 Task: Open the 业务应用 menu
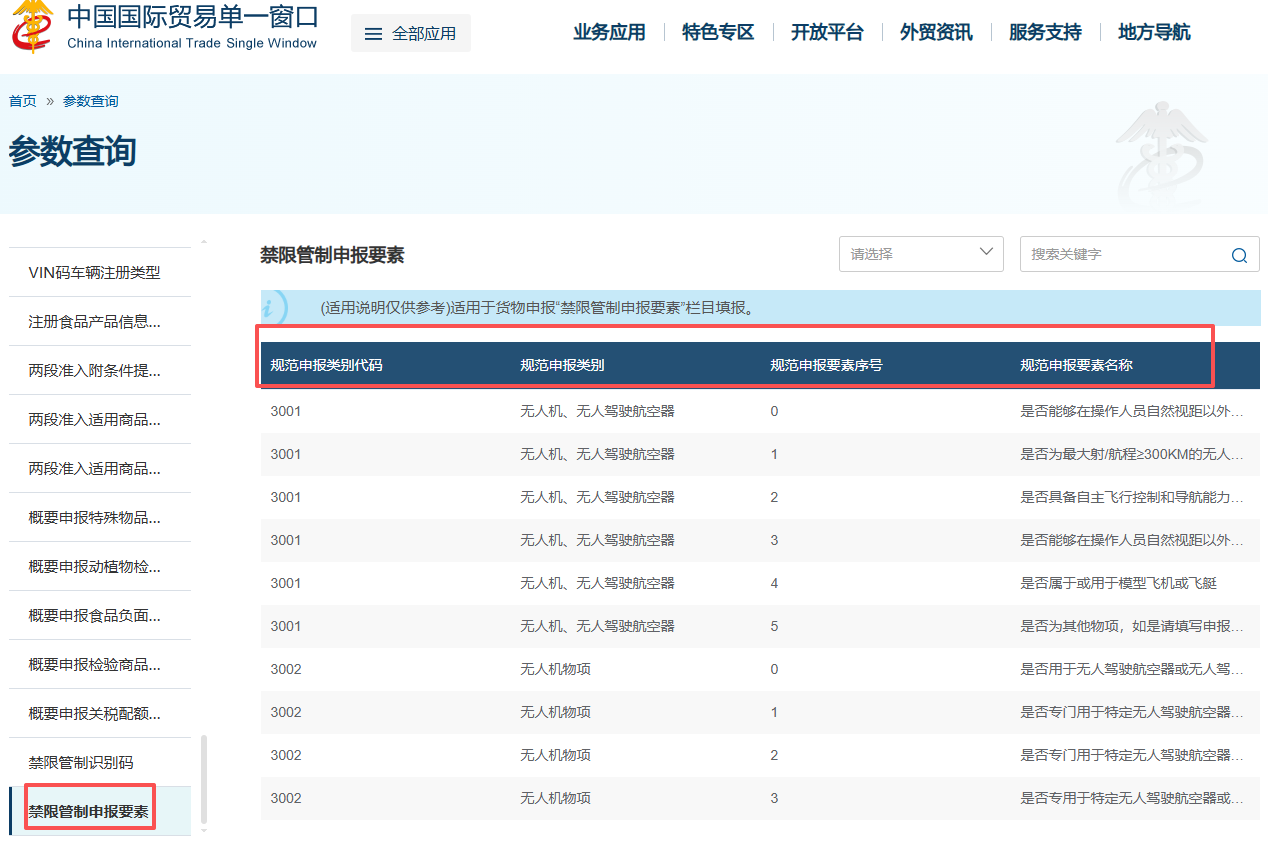point(609,31)
